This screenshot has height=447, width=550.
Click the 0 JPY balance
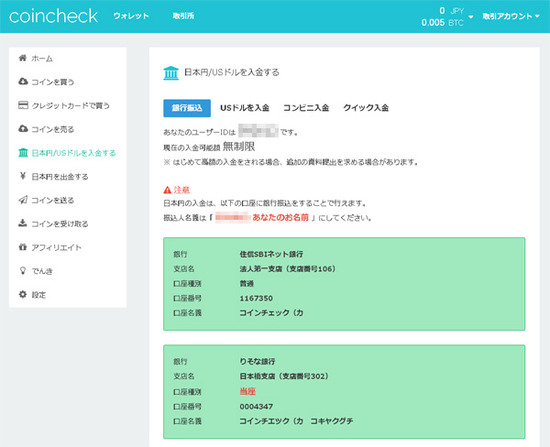(x=452, y=11)
